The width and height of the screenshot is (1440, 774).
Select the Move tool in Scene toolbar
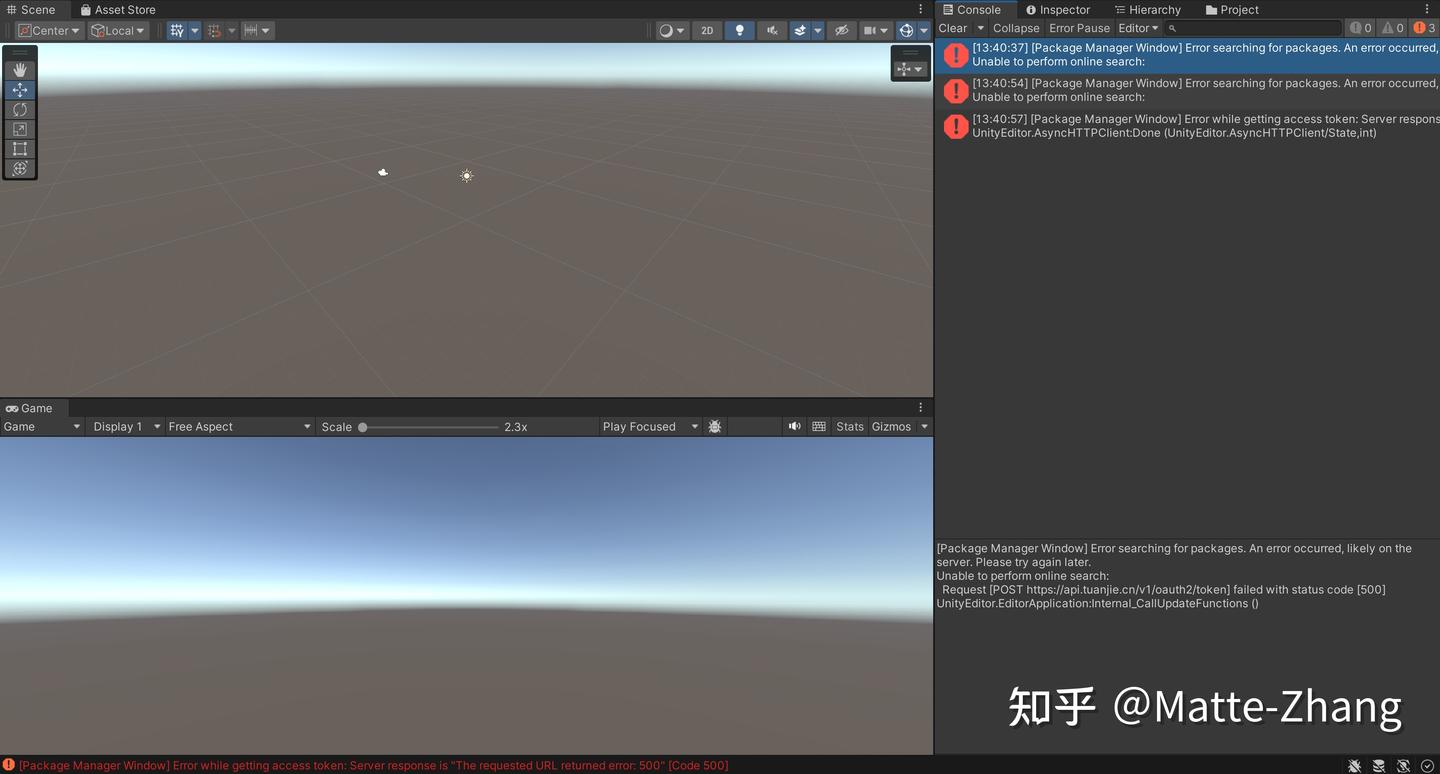coord(20,89)
